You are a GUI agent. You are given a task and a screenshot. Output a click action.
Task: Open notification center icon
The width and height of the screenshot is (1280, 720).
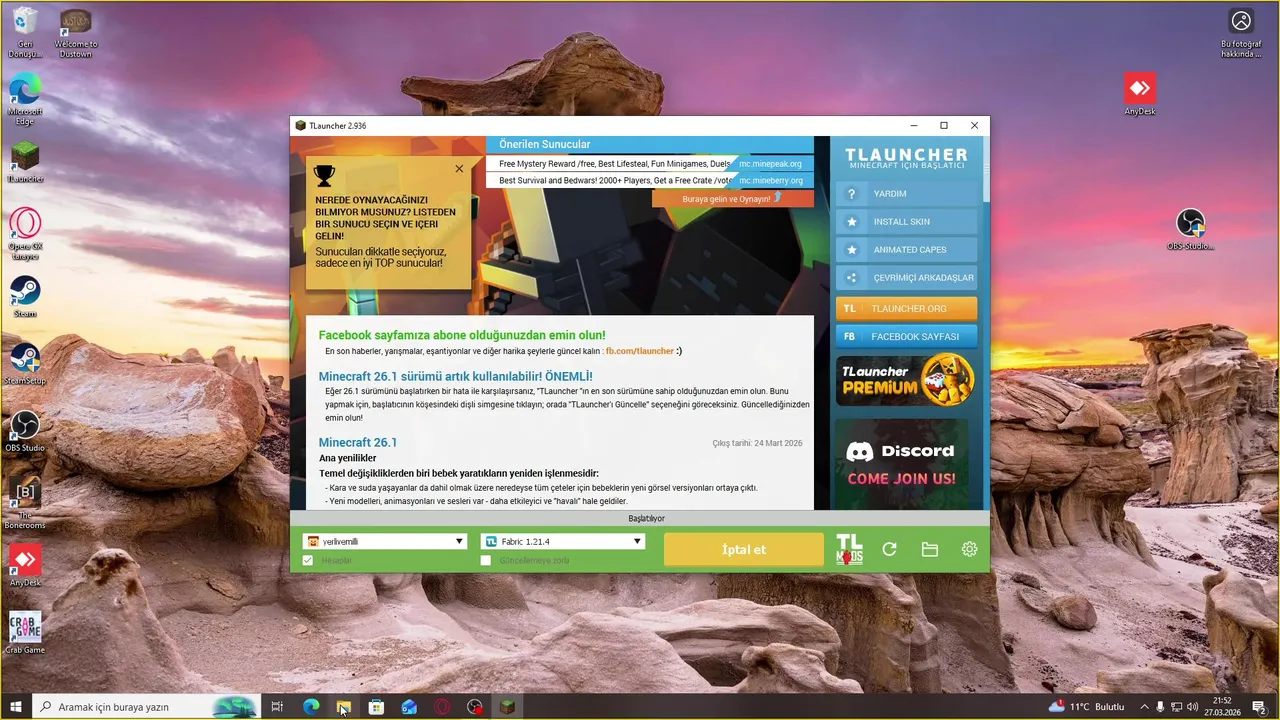click(x=1259, y=707)
